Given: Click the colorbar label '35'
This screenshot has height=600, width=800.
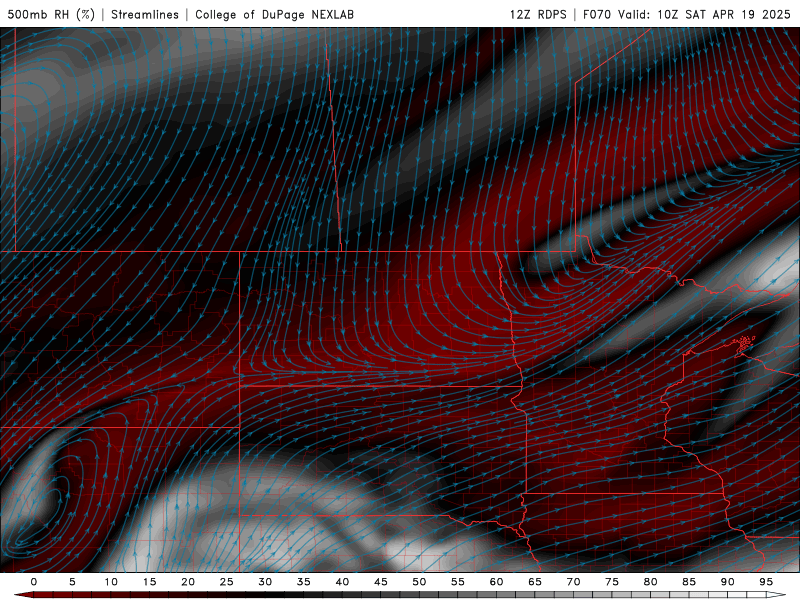Looking at the screenshot, I should [304, 582].
